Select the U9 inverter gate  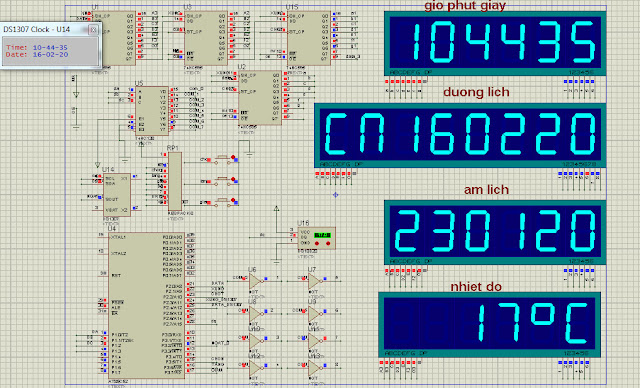pyautogui.click(x=315, y=314)
